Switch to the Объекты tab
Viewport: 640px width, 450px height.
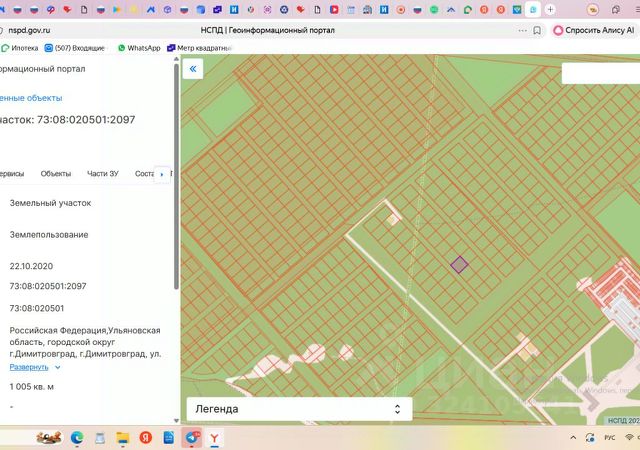[56, 174]
